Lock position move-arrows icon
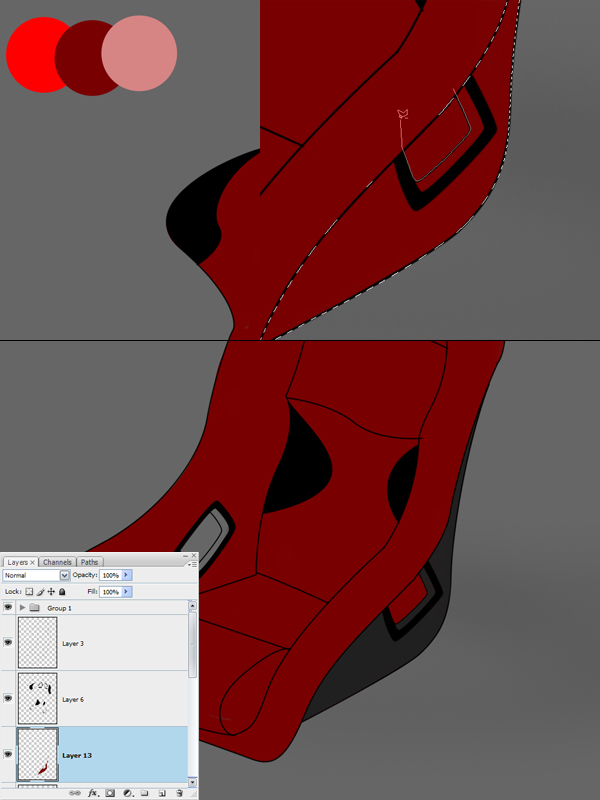600x800 pixels. 51,592
